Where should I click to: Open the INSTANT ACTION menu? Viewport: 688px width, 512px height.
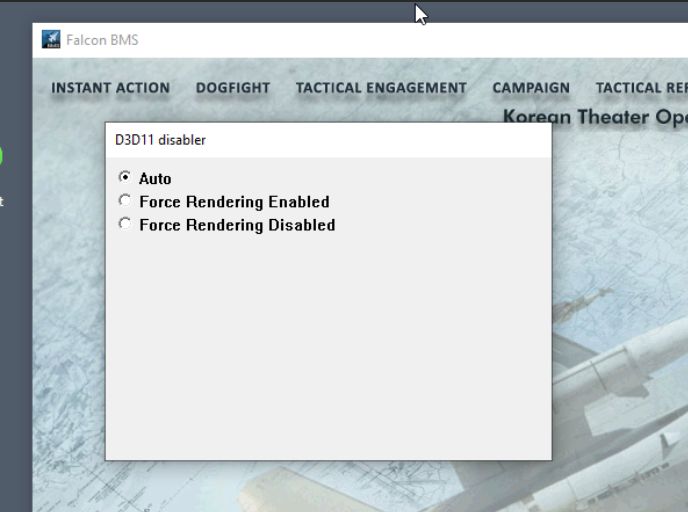point(110,88)
